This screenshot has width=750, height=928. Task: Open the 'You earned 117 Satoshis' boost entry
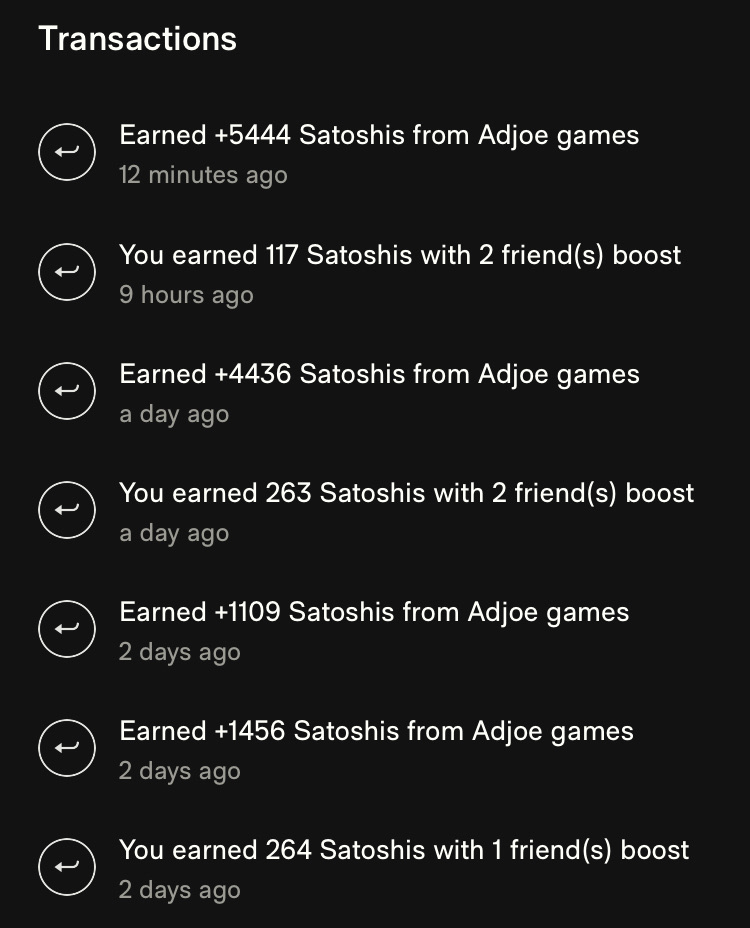tap(400, 255)
